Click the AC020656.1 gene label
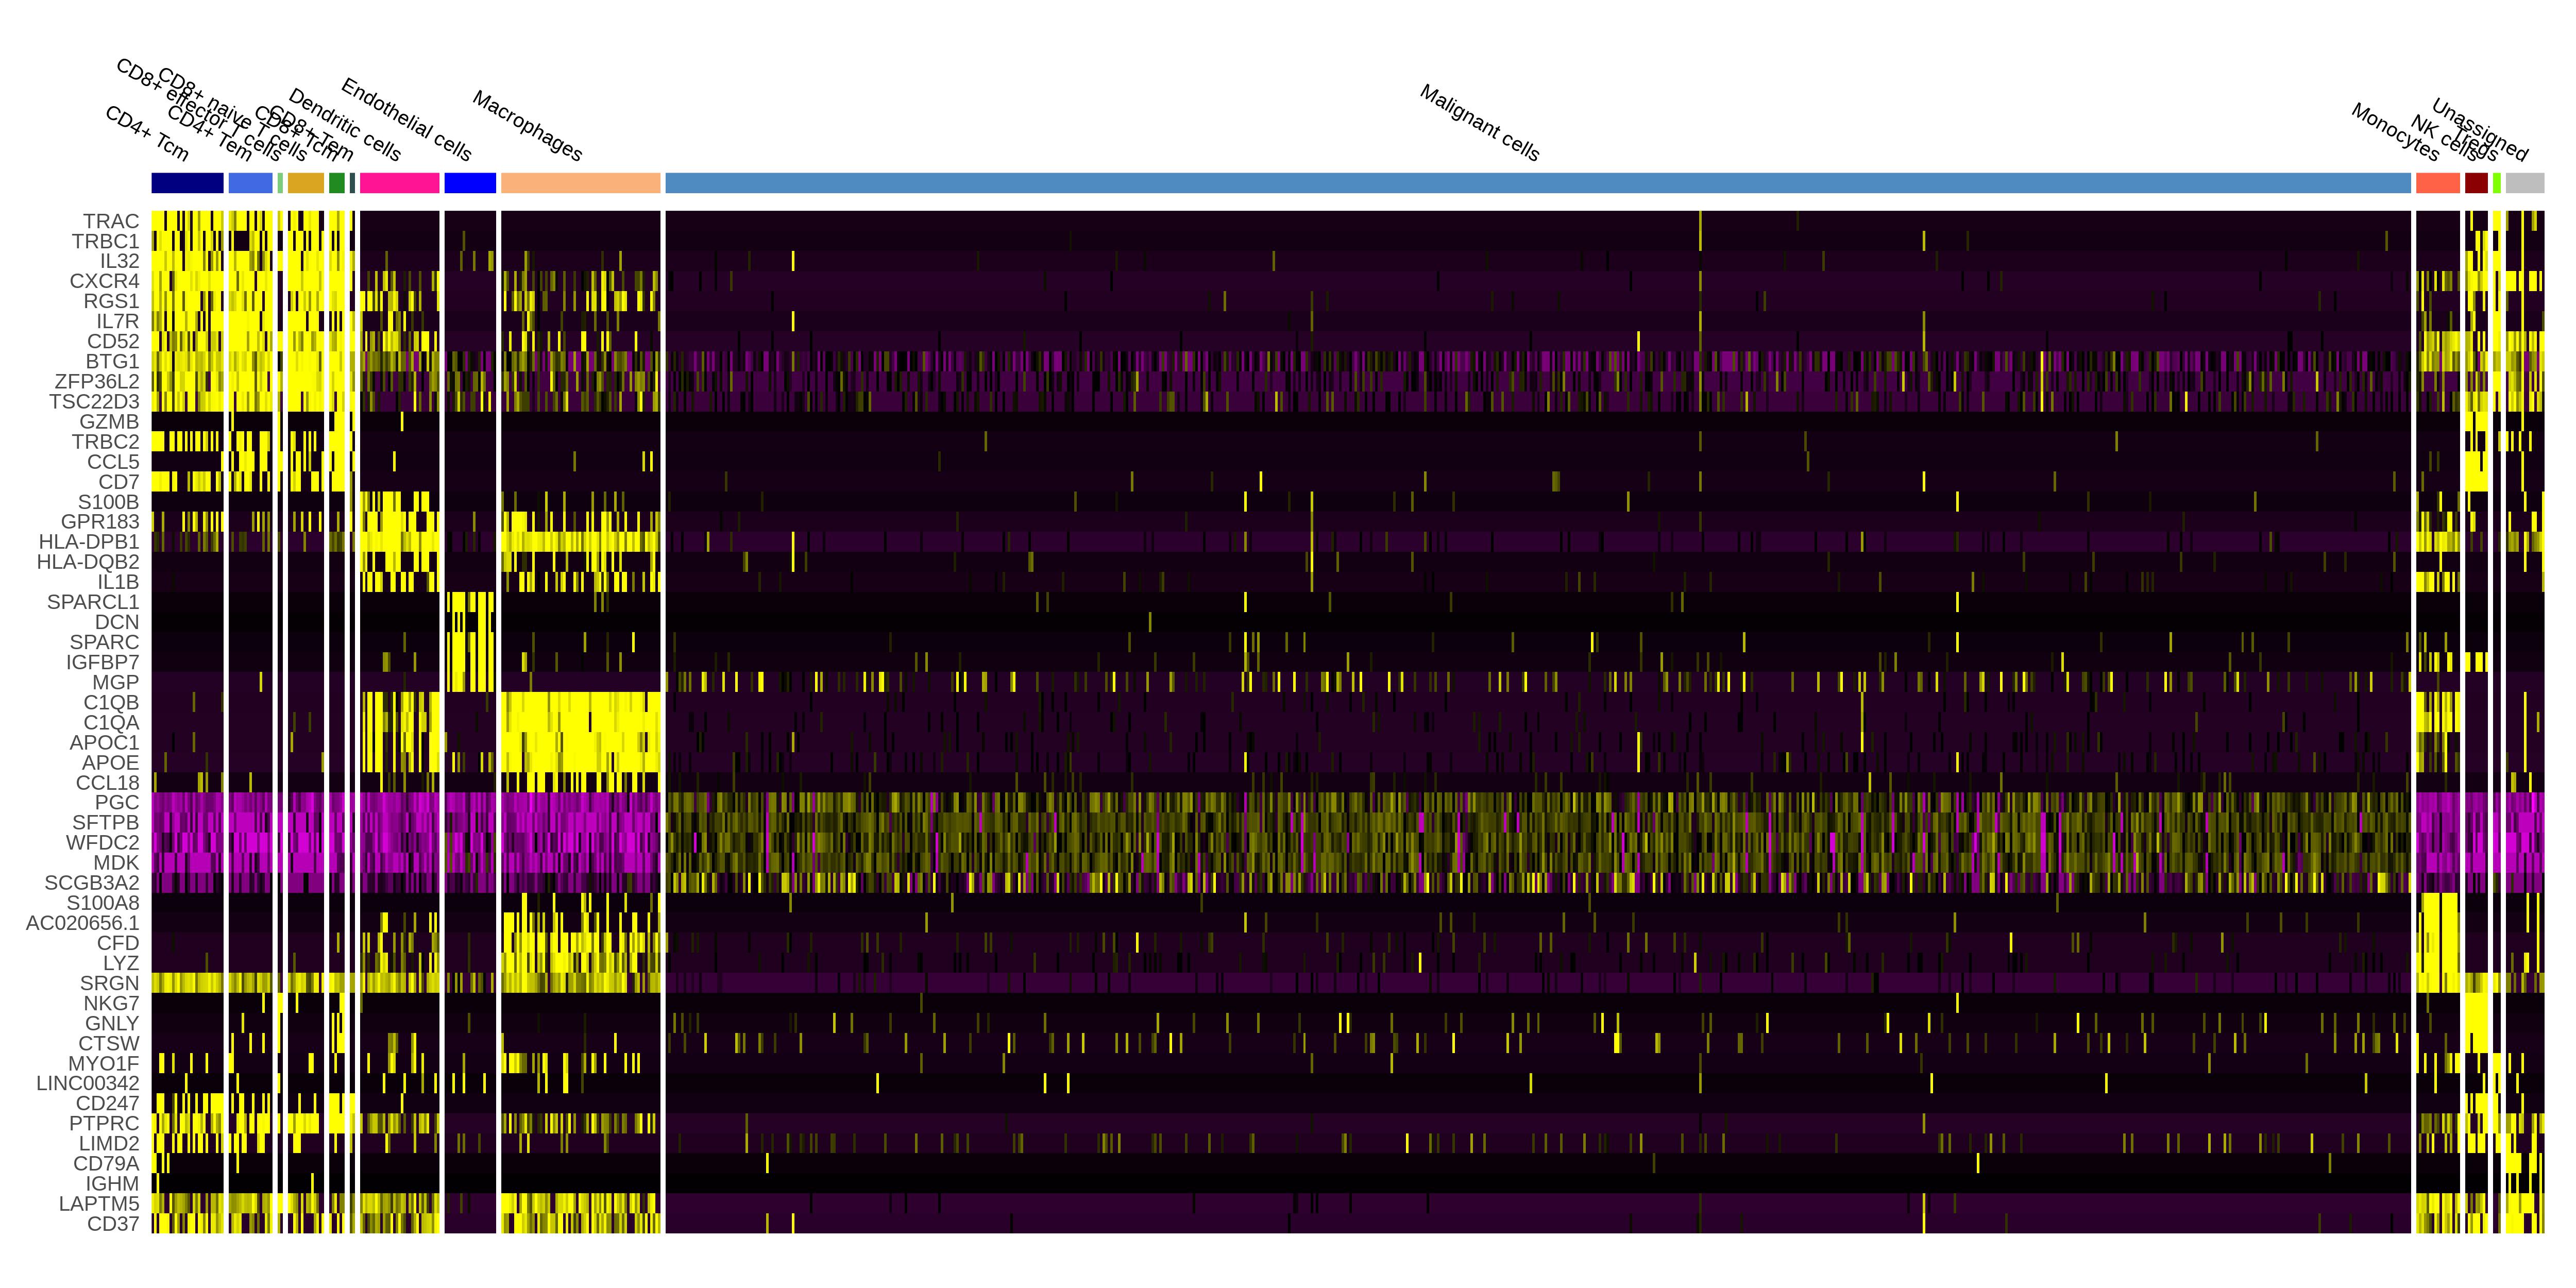This screenshot has height=1288, width=2576. coord(83,923)
